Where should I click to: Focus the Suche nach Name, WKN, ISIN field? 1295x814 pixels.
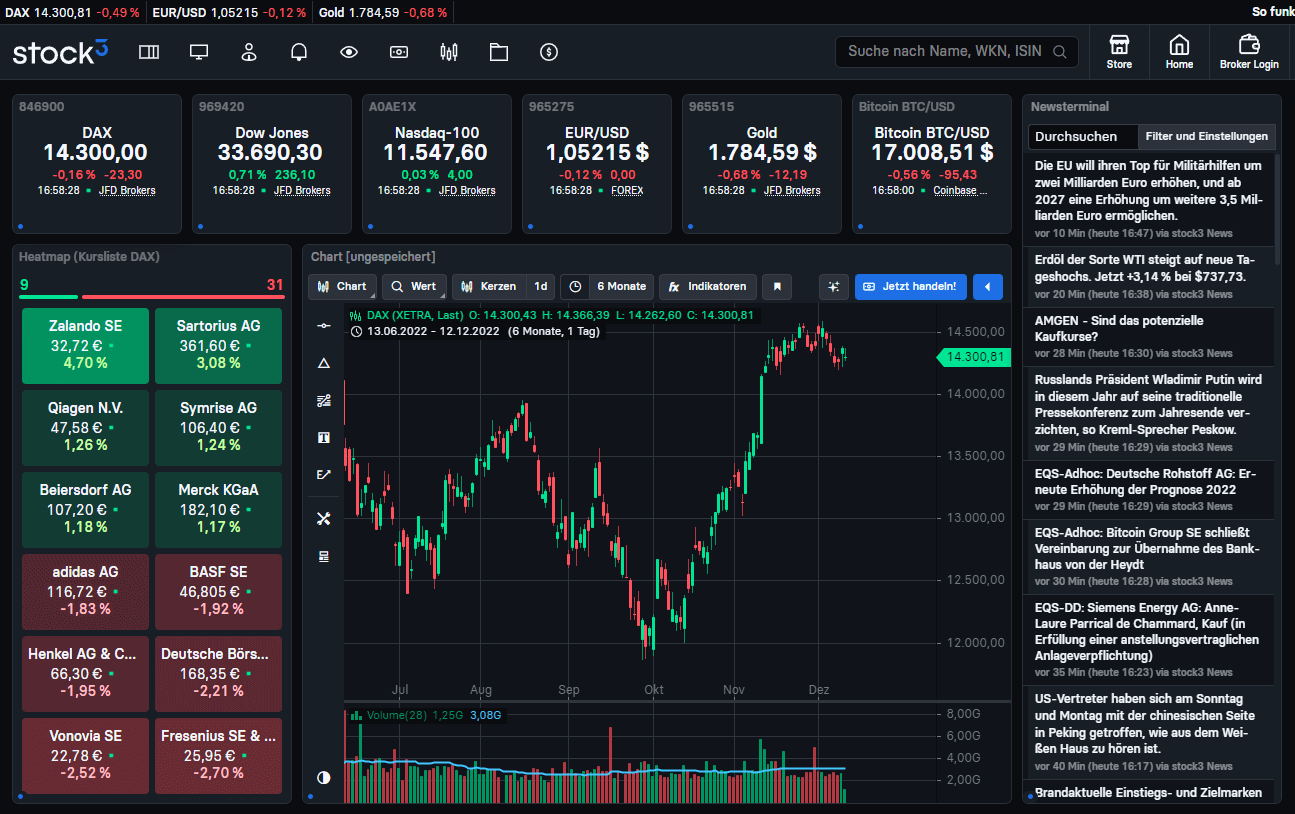click(x=957, y=52)
